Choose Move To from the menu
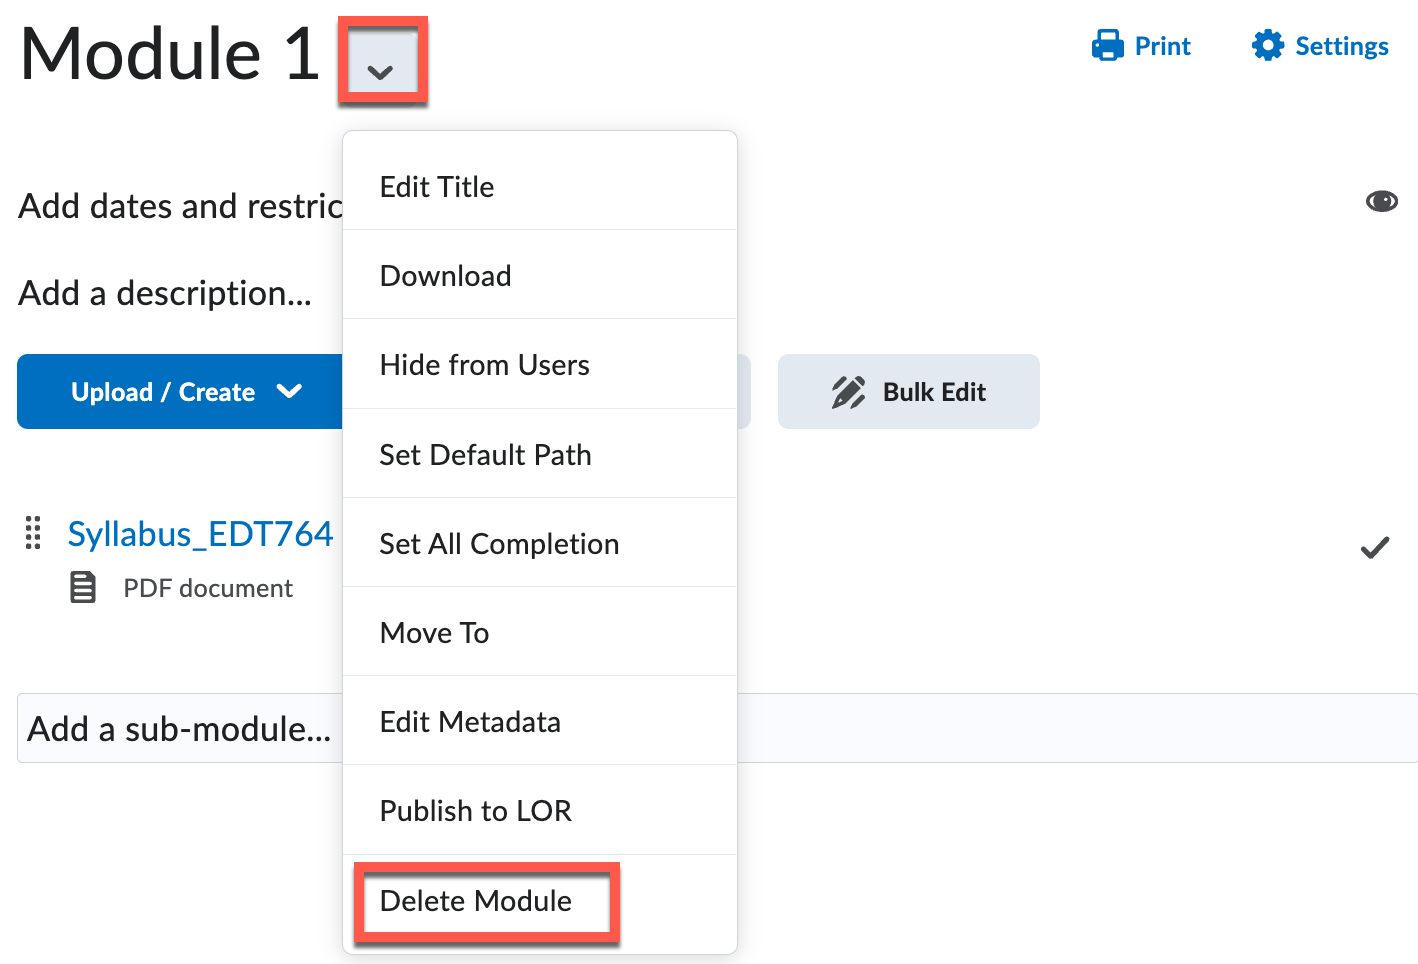This screenshot has width=1418, height=964. point(434,632)
